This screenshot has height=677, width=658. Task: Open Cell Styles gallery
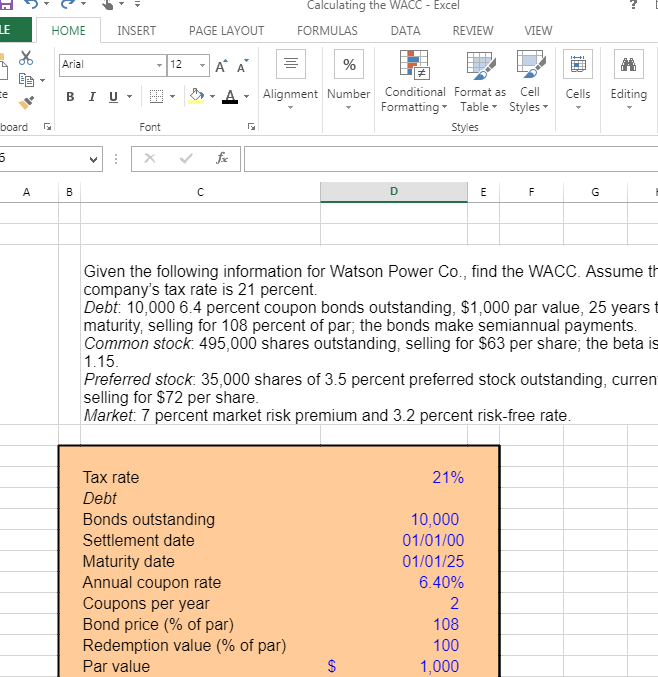point(529,82)
